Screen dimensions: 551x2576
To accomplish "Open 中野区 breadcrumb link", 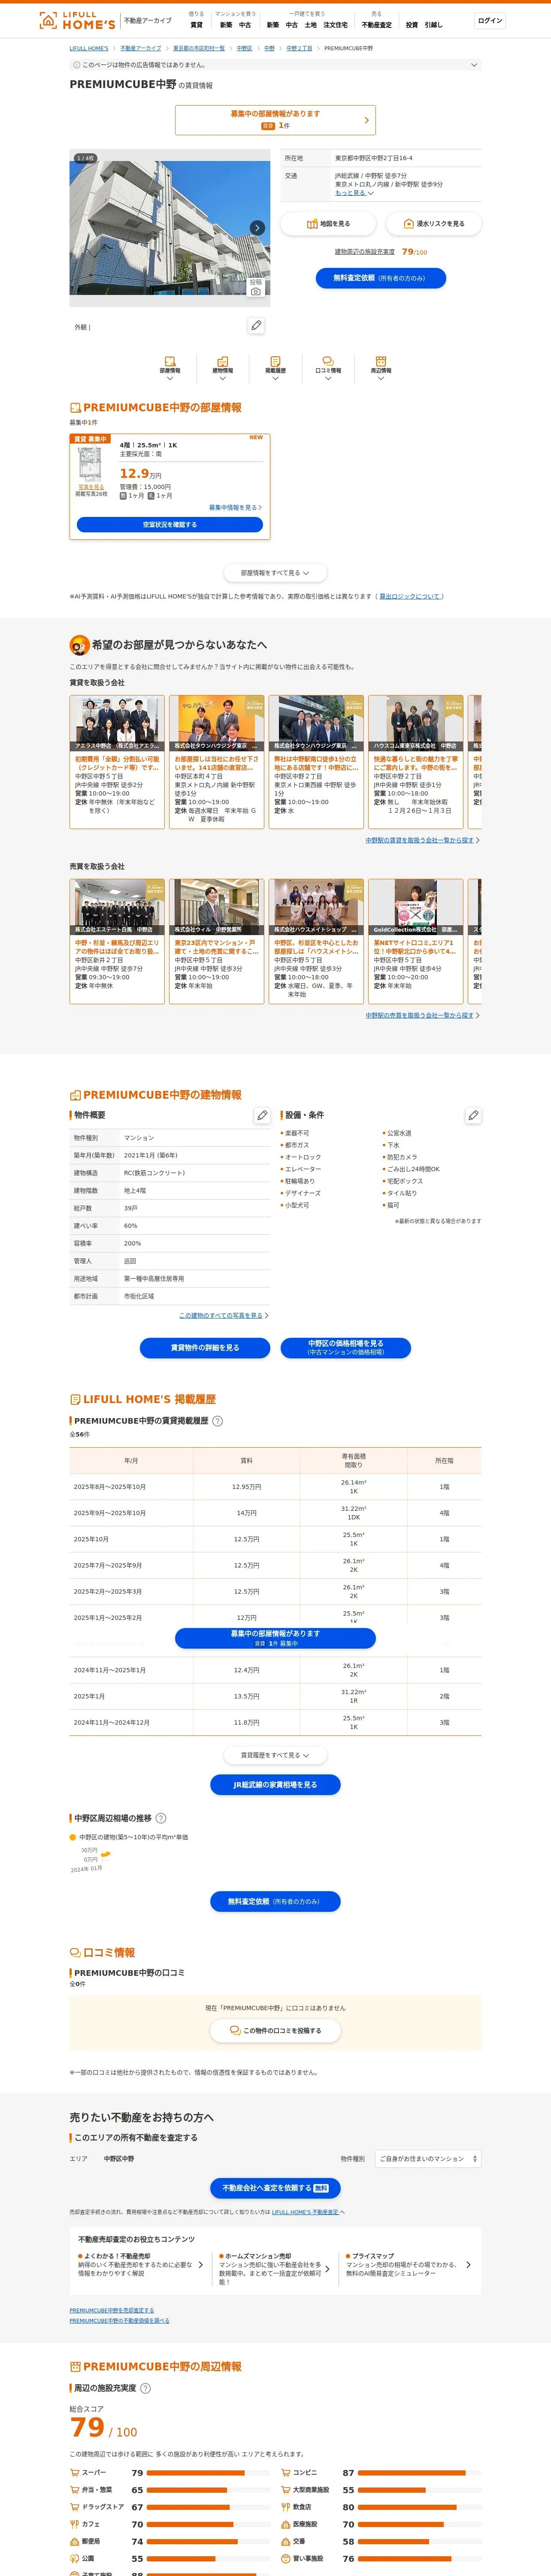I will (x=244, y=48).
